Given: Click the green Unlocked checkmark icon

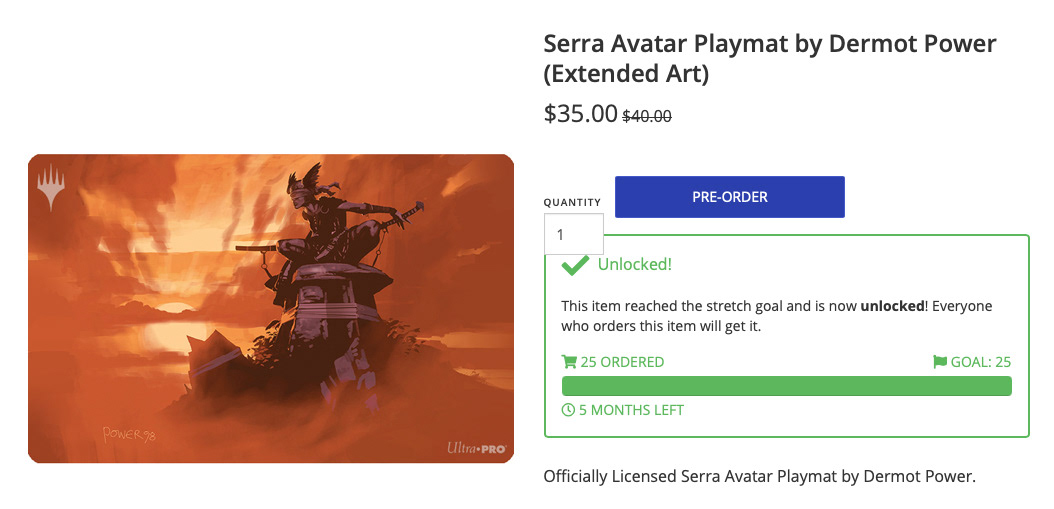Looking at the screenshot, I should coord(575,265).
